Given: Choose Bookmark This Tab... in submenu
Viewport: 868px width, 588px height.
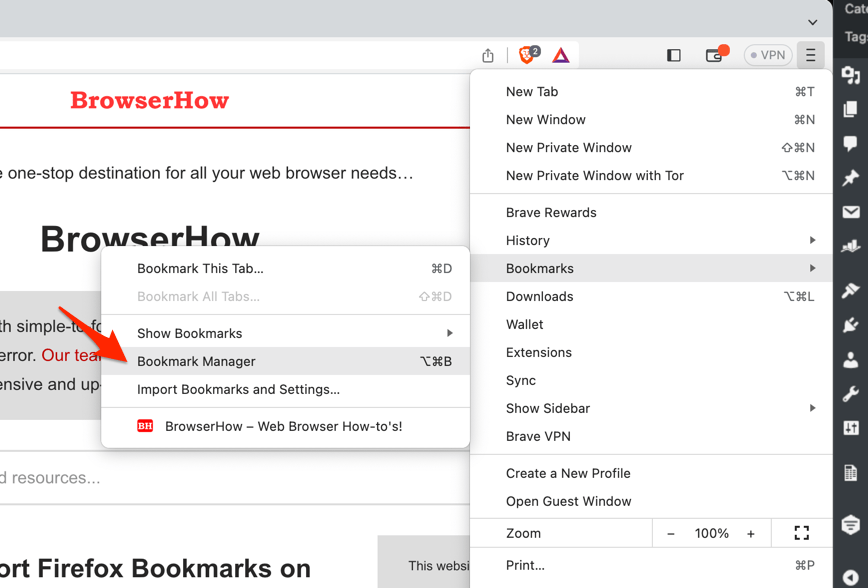Looking at the screenshot, I should point(286,269).
